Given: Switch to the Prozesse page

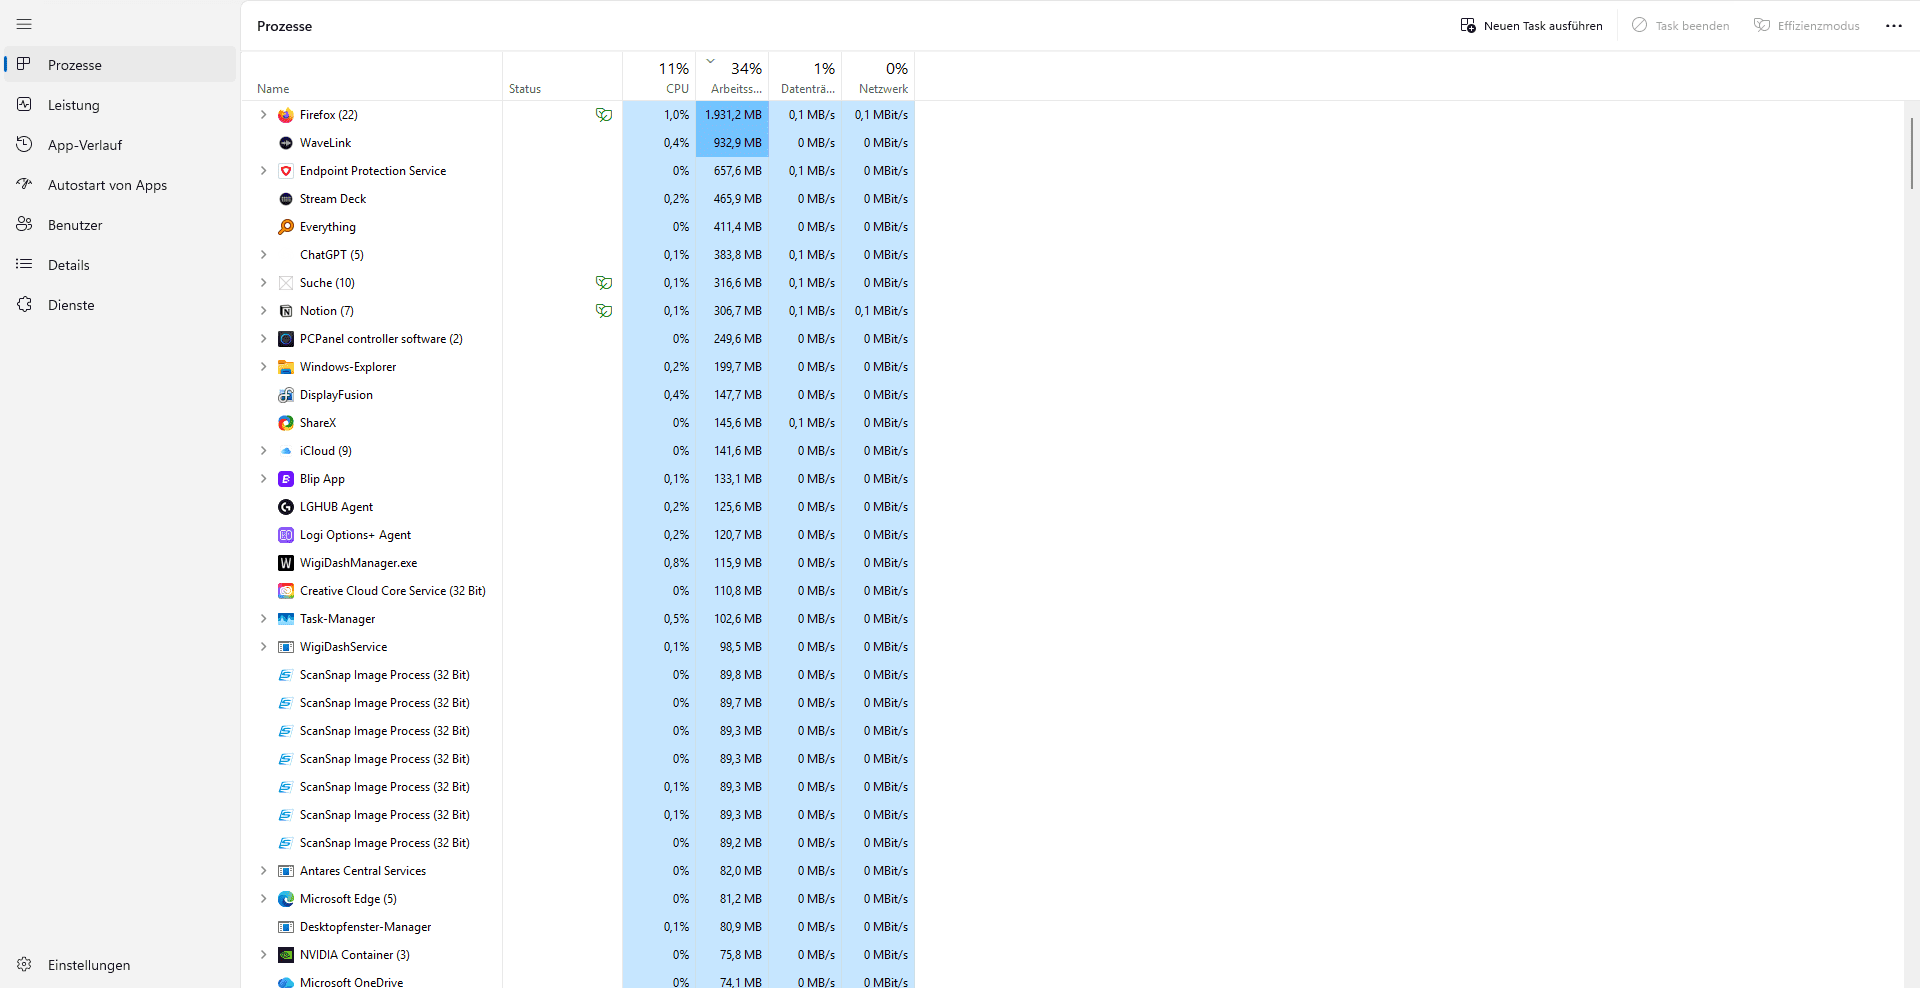Looking at the screenshot, I should point(120,65).
